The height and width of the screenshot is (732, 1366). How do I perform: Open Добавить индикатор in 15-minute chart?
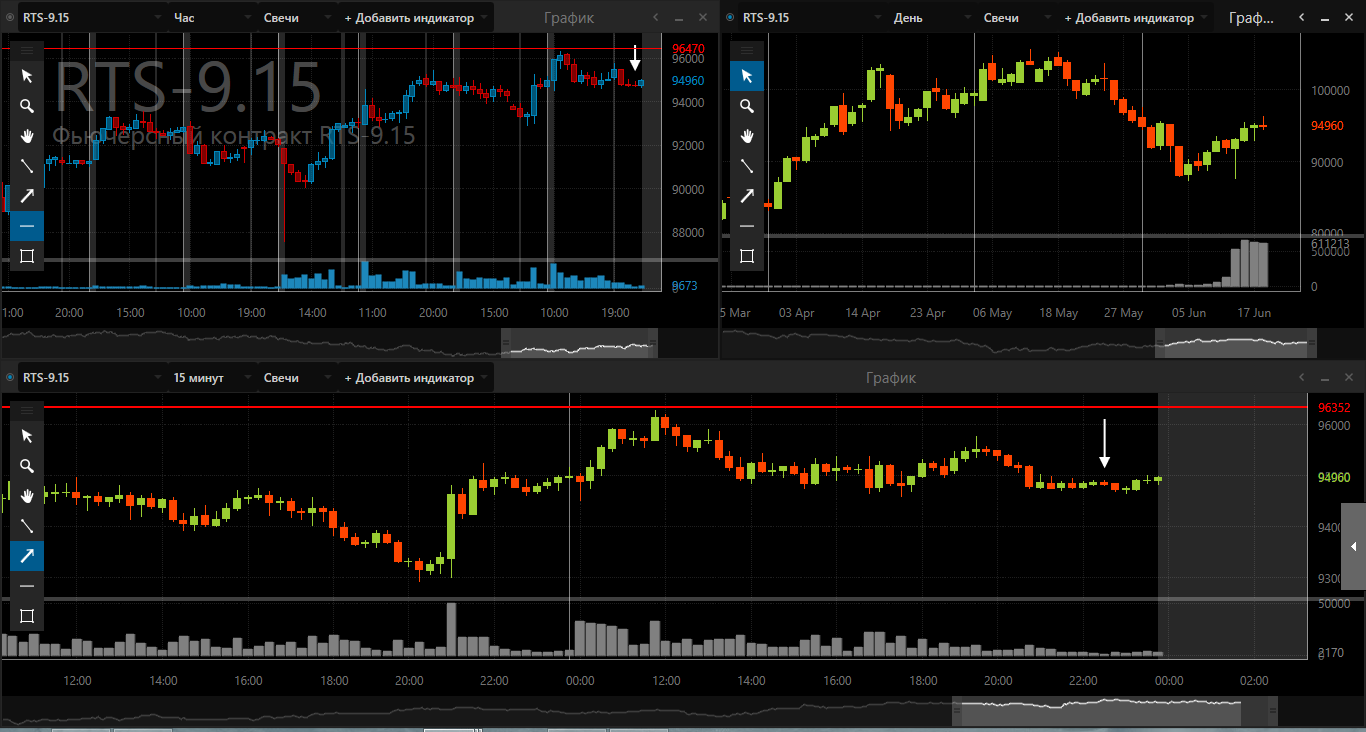(x=416, y=378)
